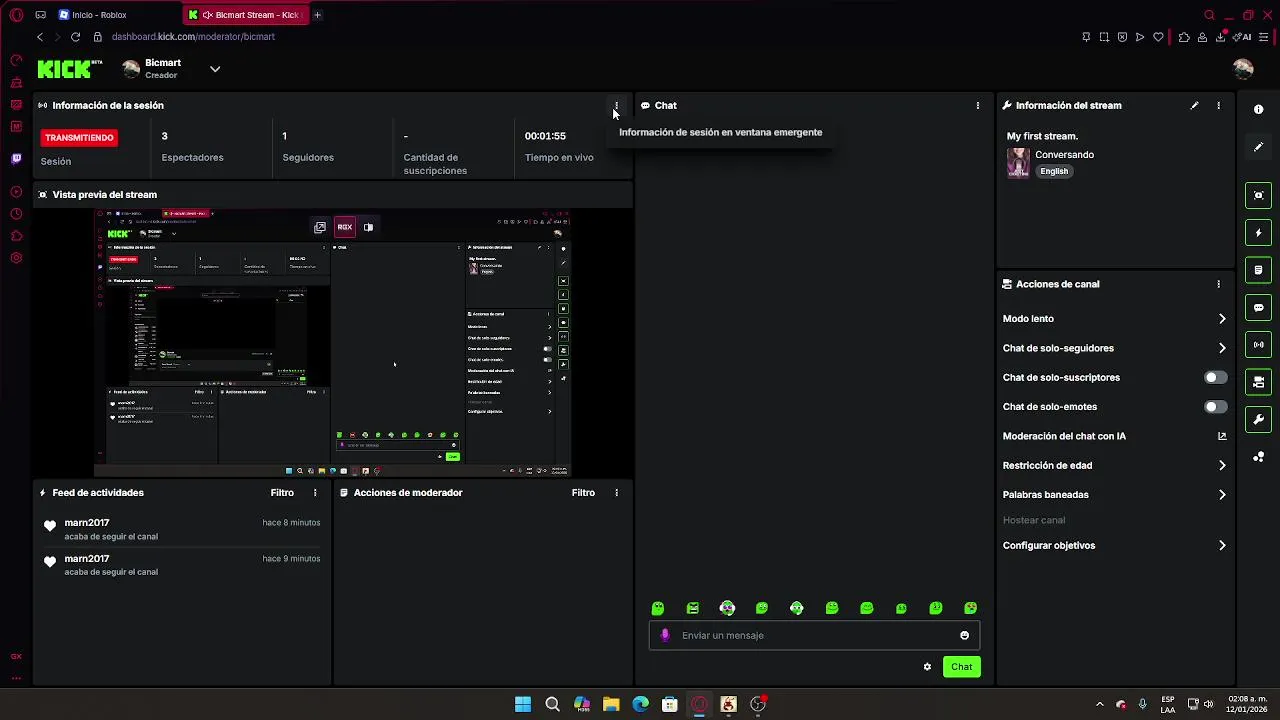Open Twitch in the Opera sidebar
The image size is (1280, 720).
pos(16,159)
